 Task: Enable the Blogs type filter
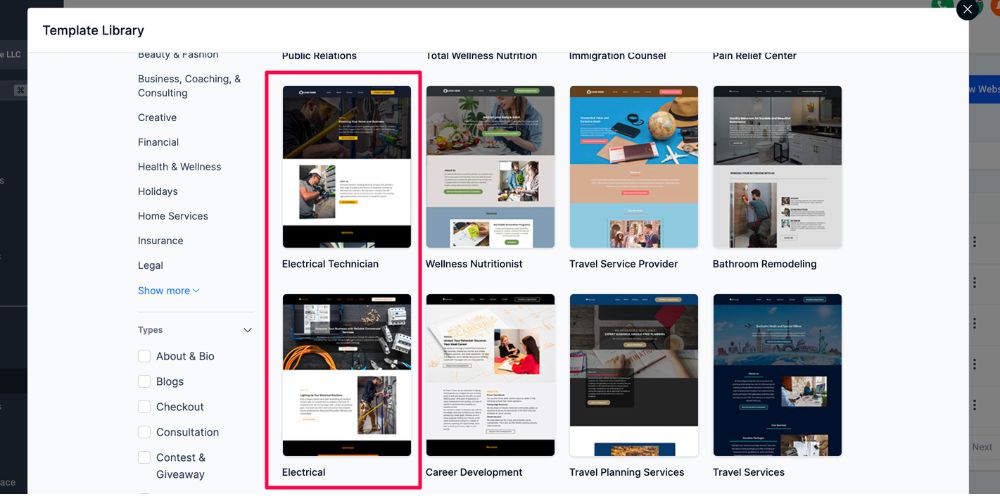[x=145, y=382]
